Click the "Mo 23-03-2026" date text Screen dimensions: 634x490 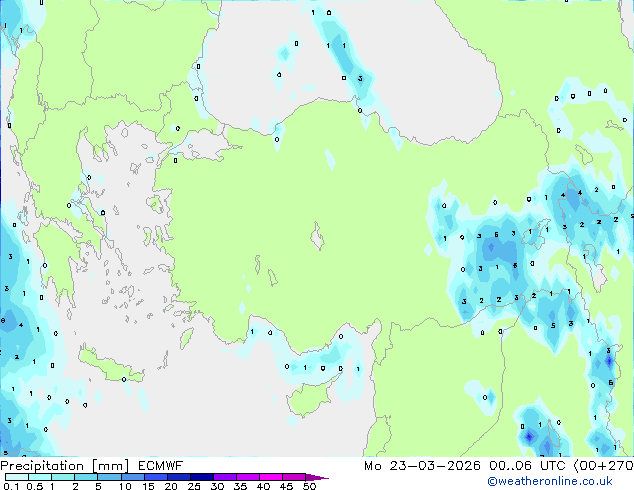click(422, 466)
